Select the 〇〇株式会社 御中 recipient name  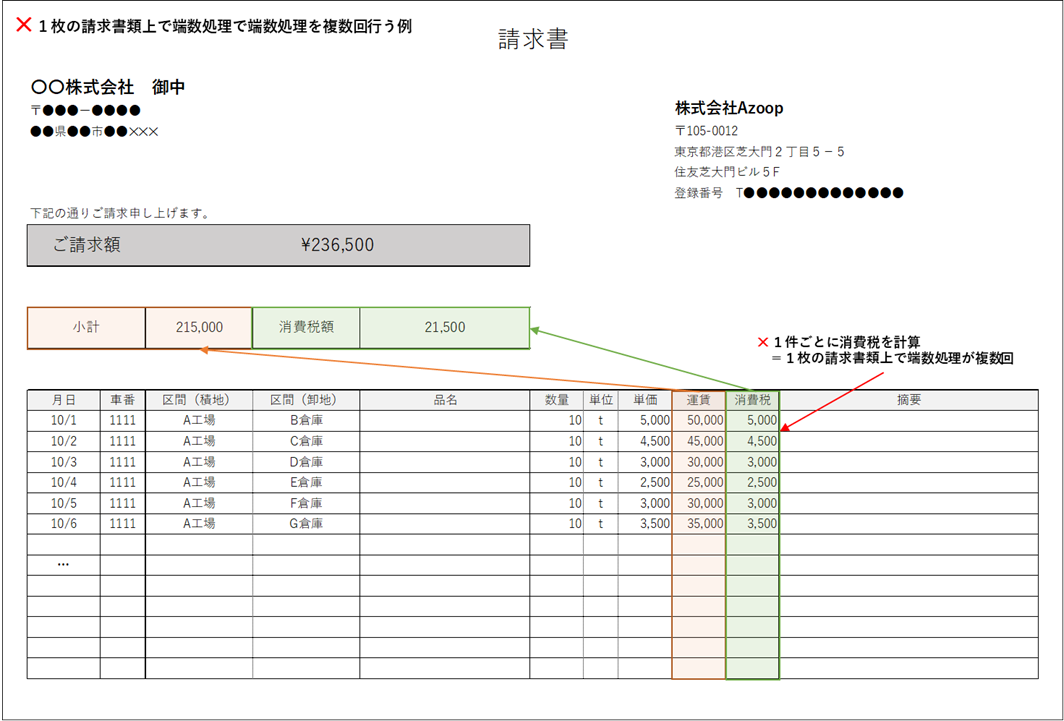[x=108, y=87]
